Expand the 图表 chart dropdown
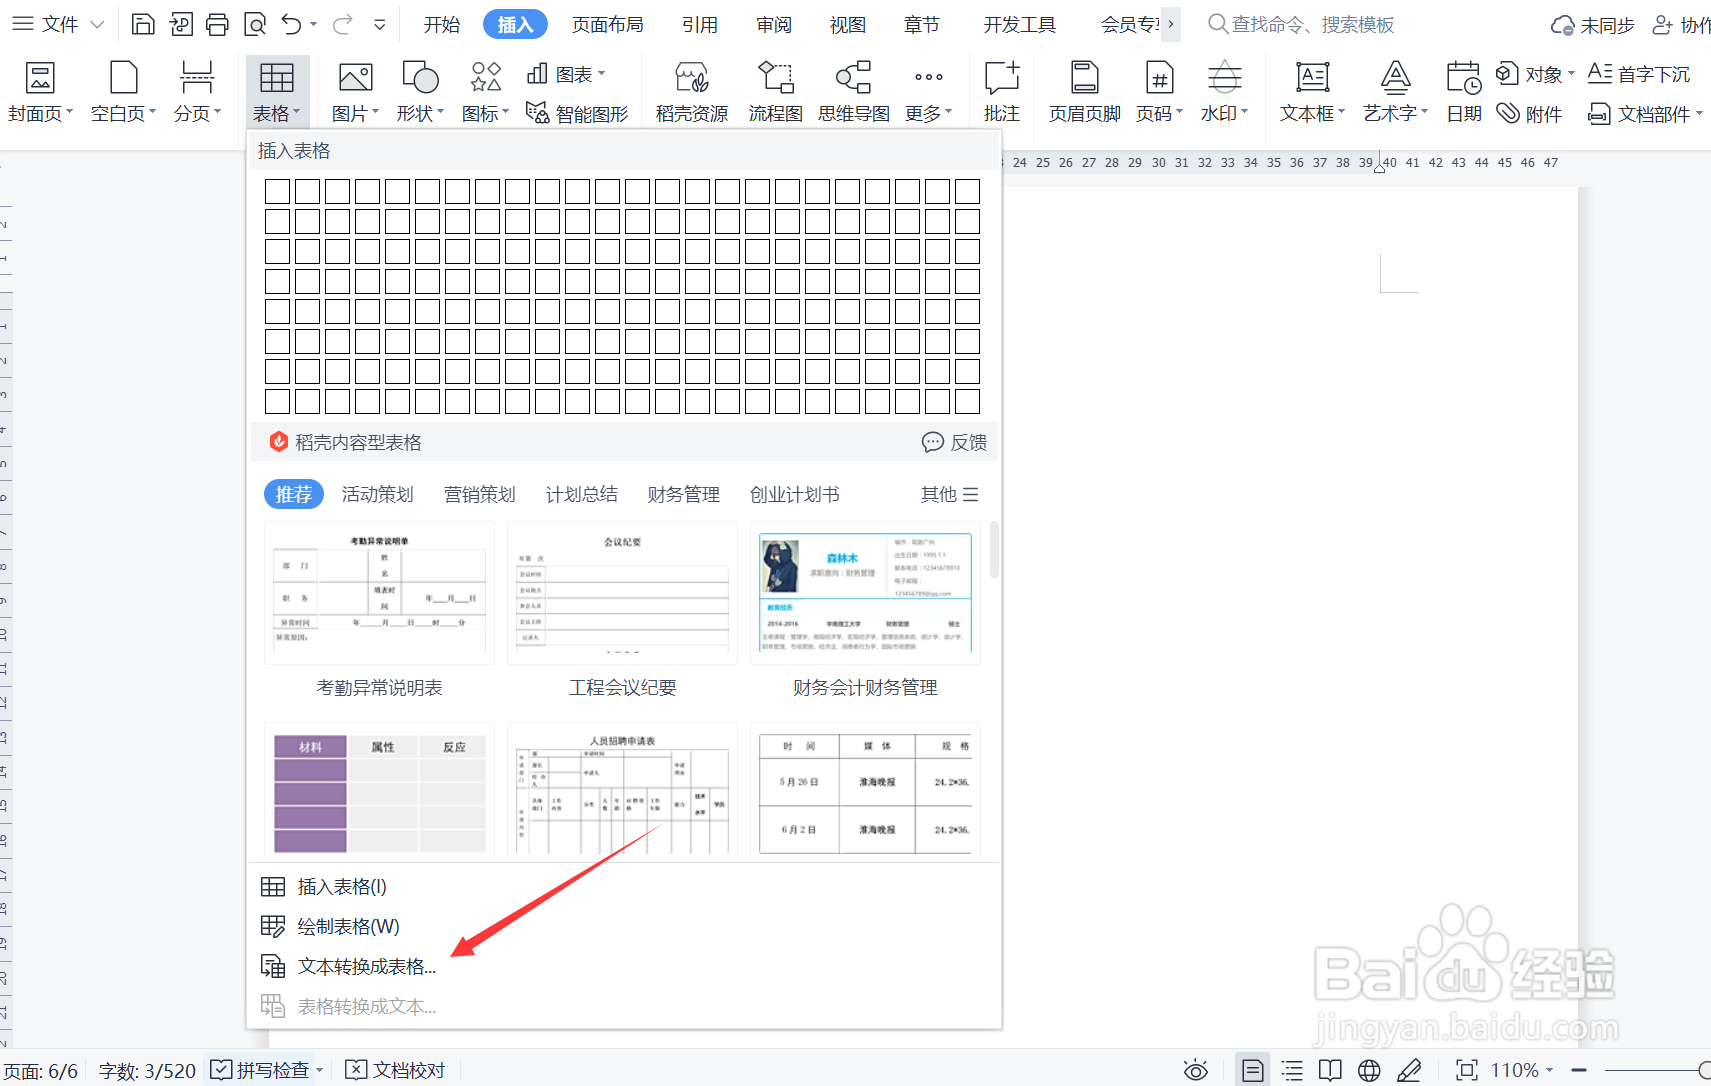 click(567, 73)
